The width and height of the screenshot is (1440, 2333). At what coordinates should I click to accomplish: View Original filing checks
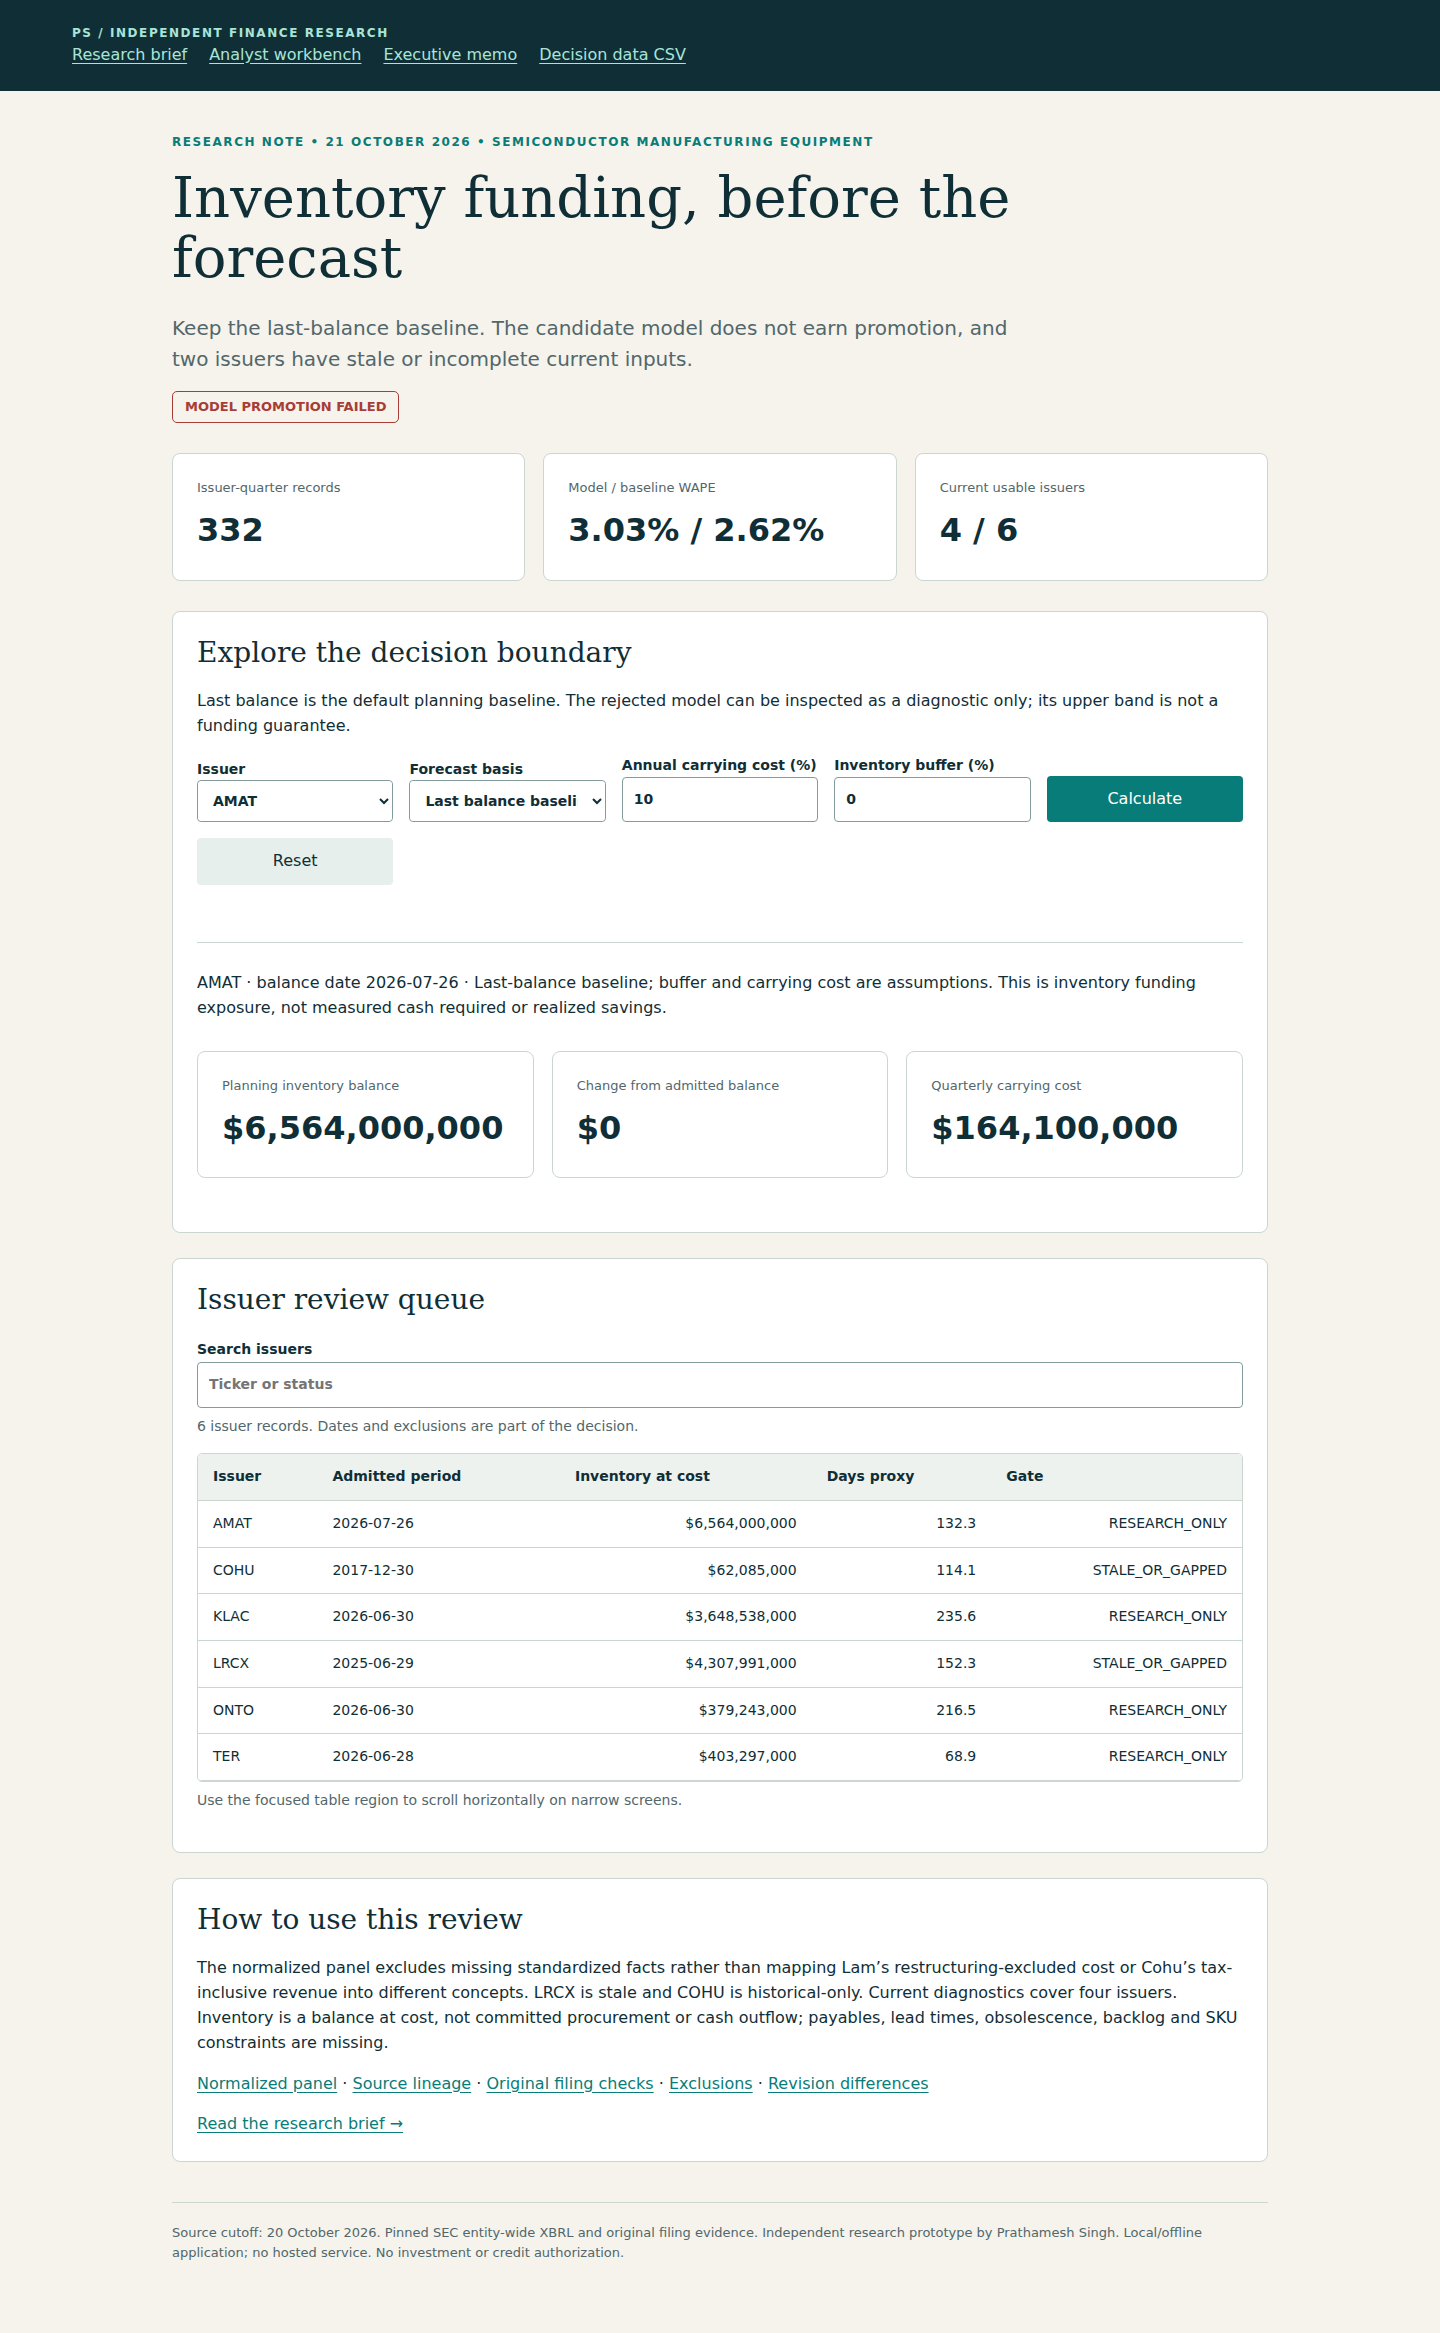coord(570,2084)
